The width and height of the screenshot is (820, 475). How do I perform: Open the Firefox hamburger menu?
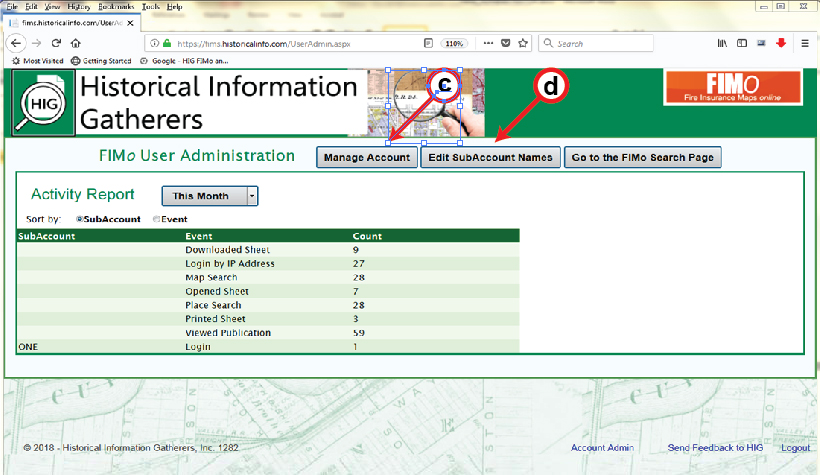tap(804, 44)
